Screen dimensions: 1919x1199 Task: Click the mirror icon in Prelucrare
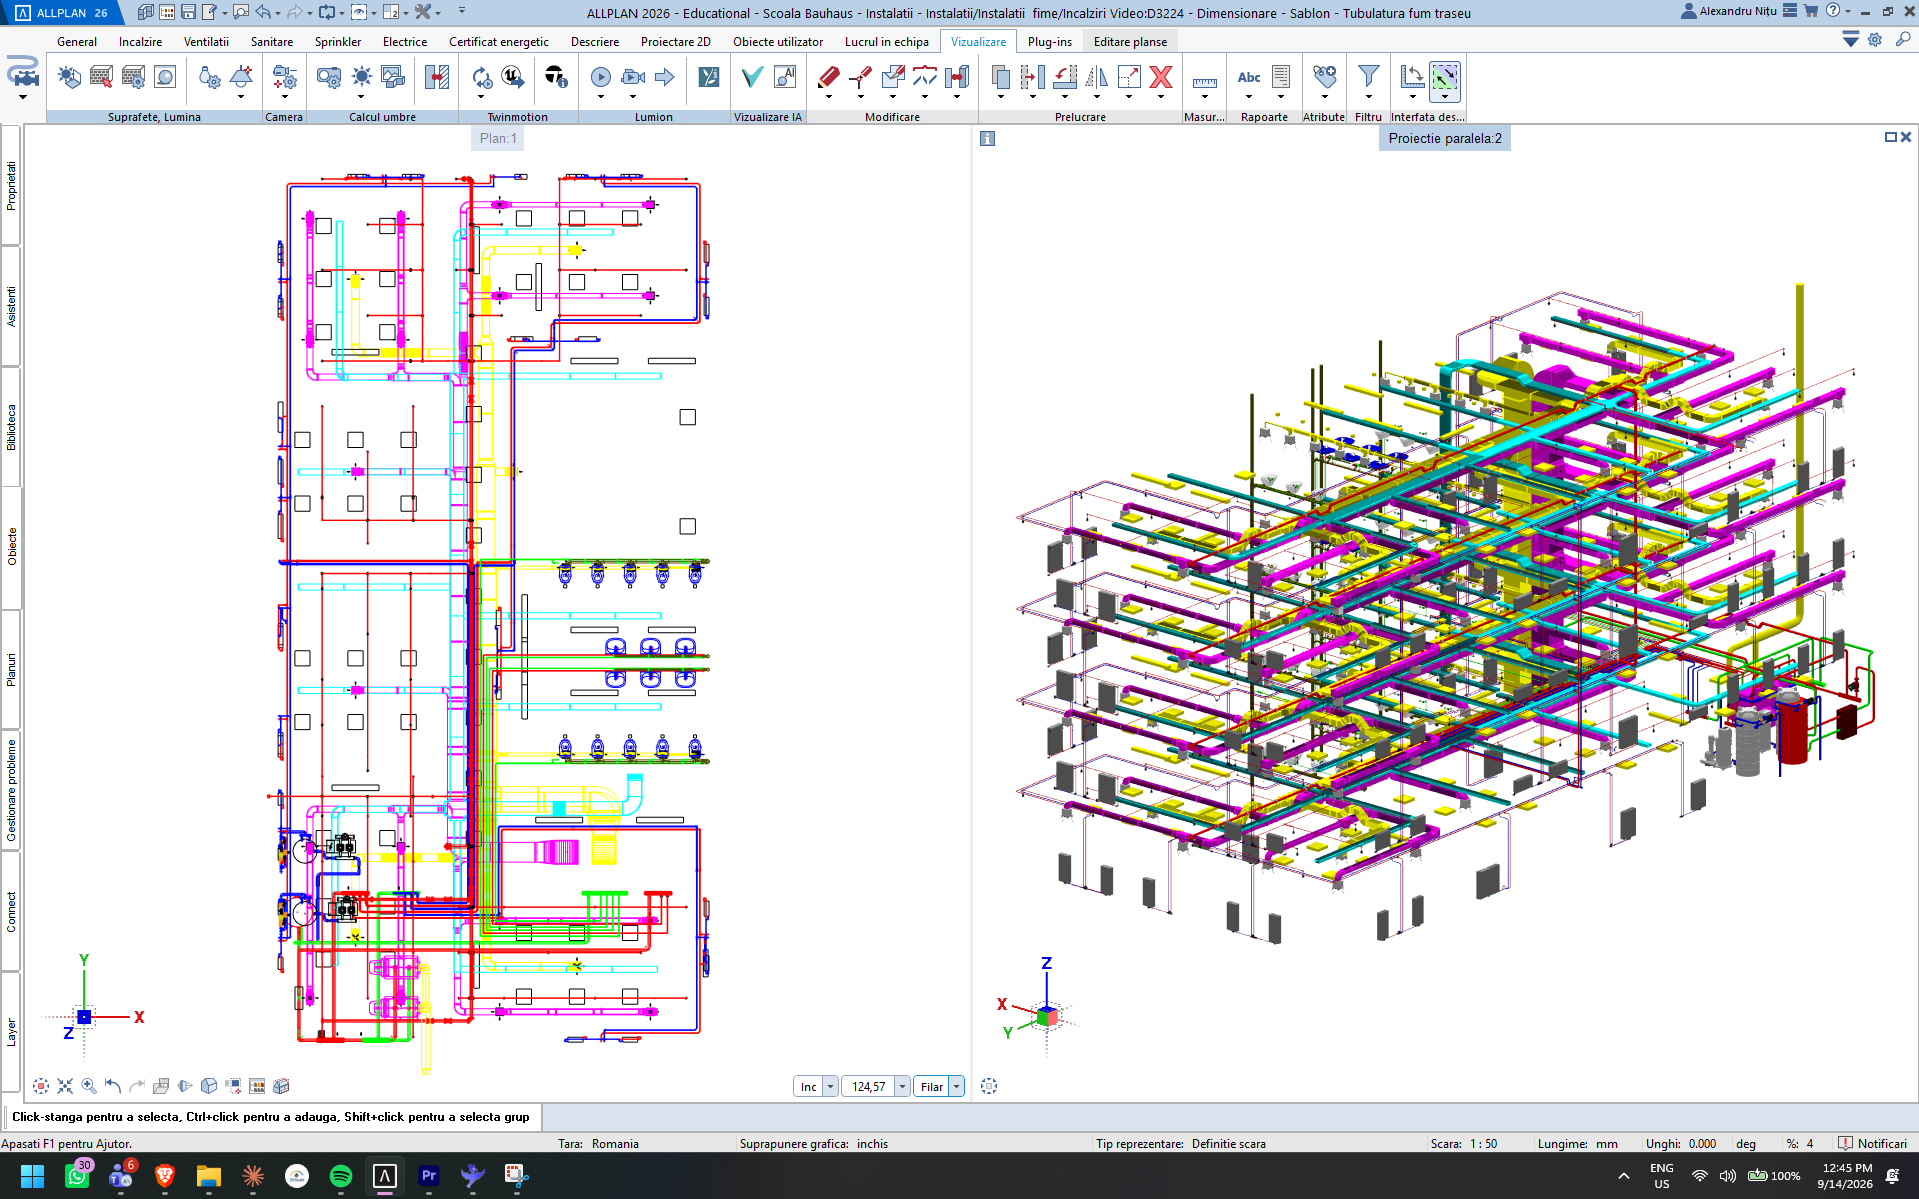click(1097, 77)
